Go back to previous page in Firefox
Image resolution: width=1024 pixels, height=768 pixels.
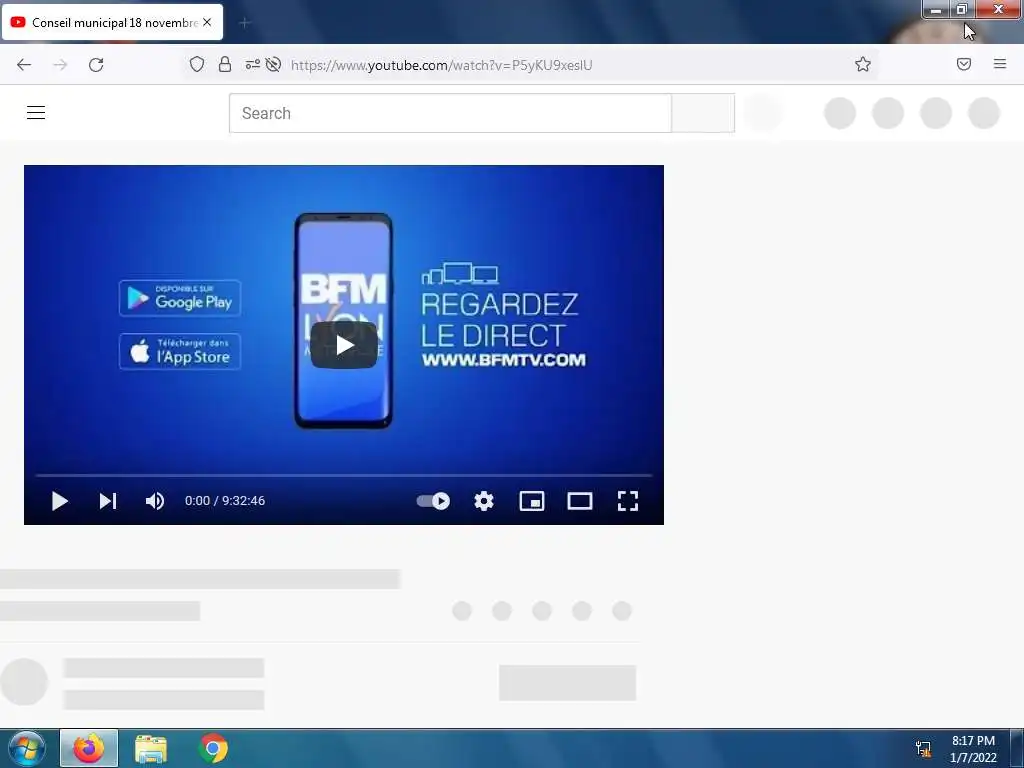[x=24, y=65]
